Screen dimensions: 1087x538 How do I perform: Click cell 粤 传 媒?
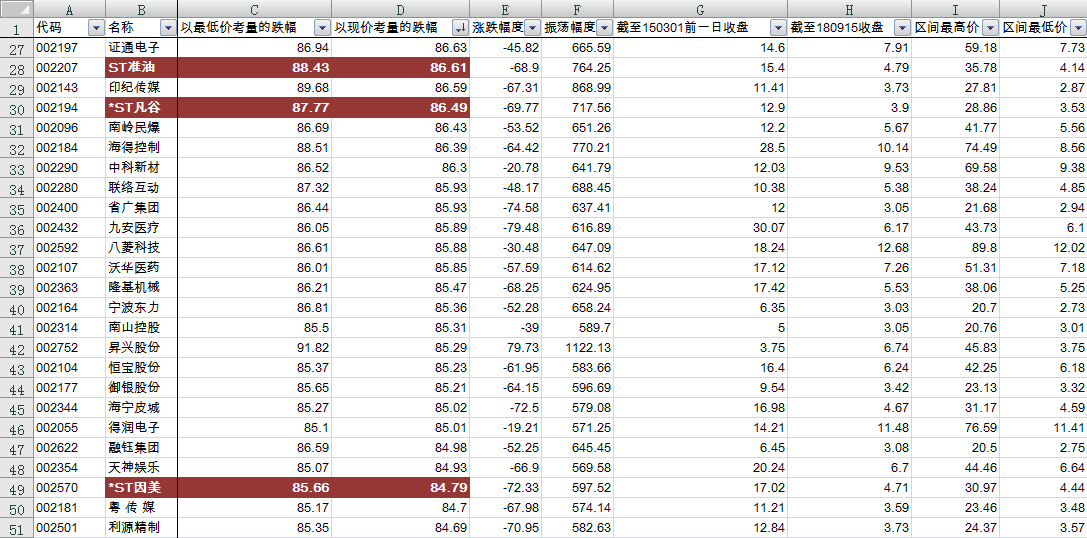pos(141,508)
